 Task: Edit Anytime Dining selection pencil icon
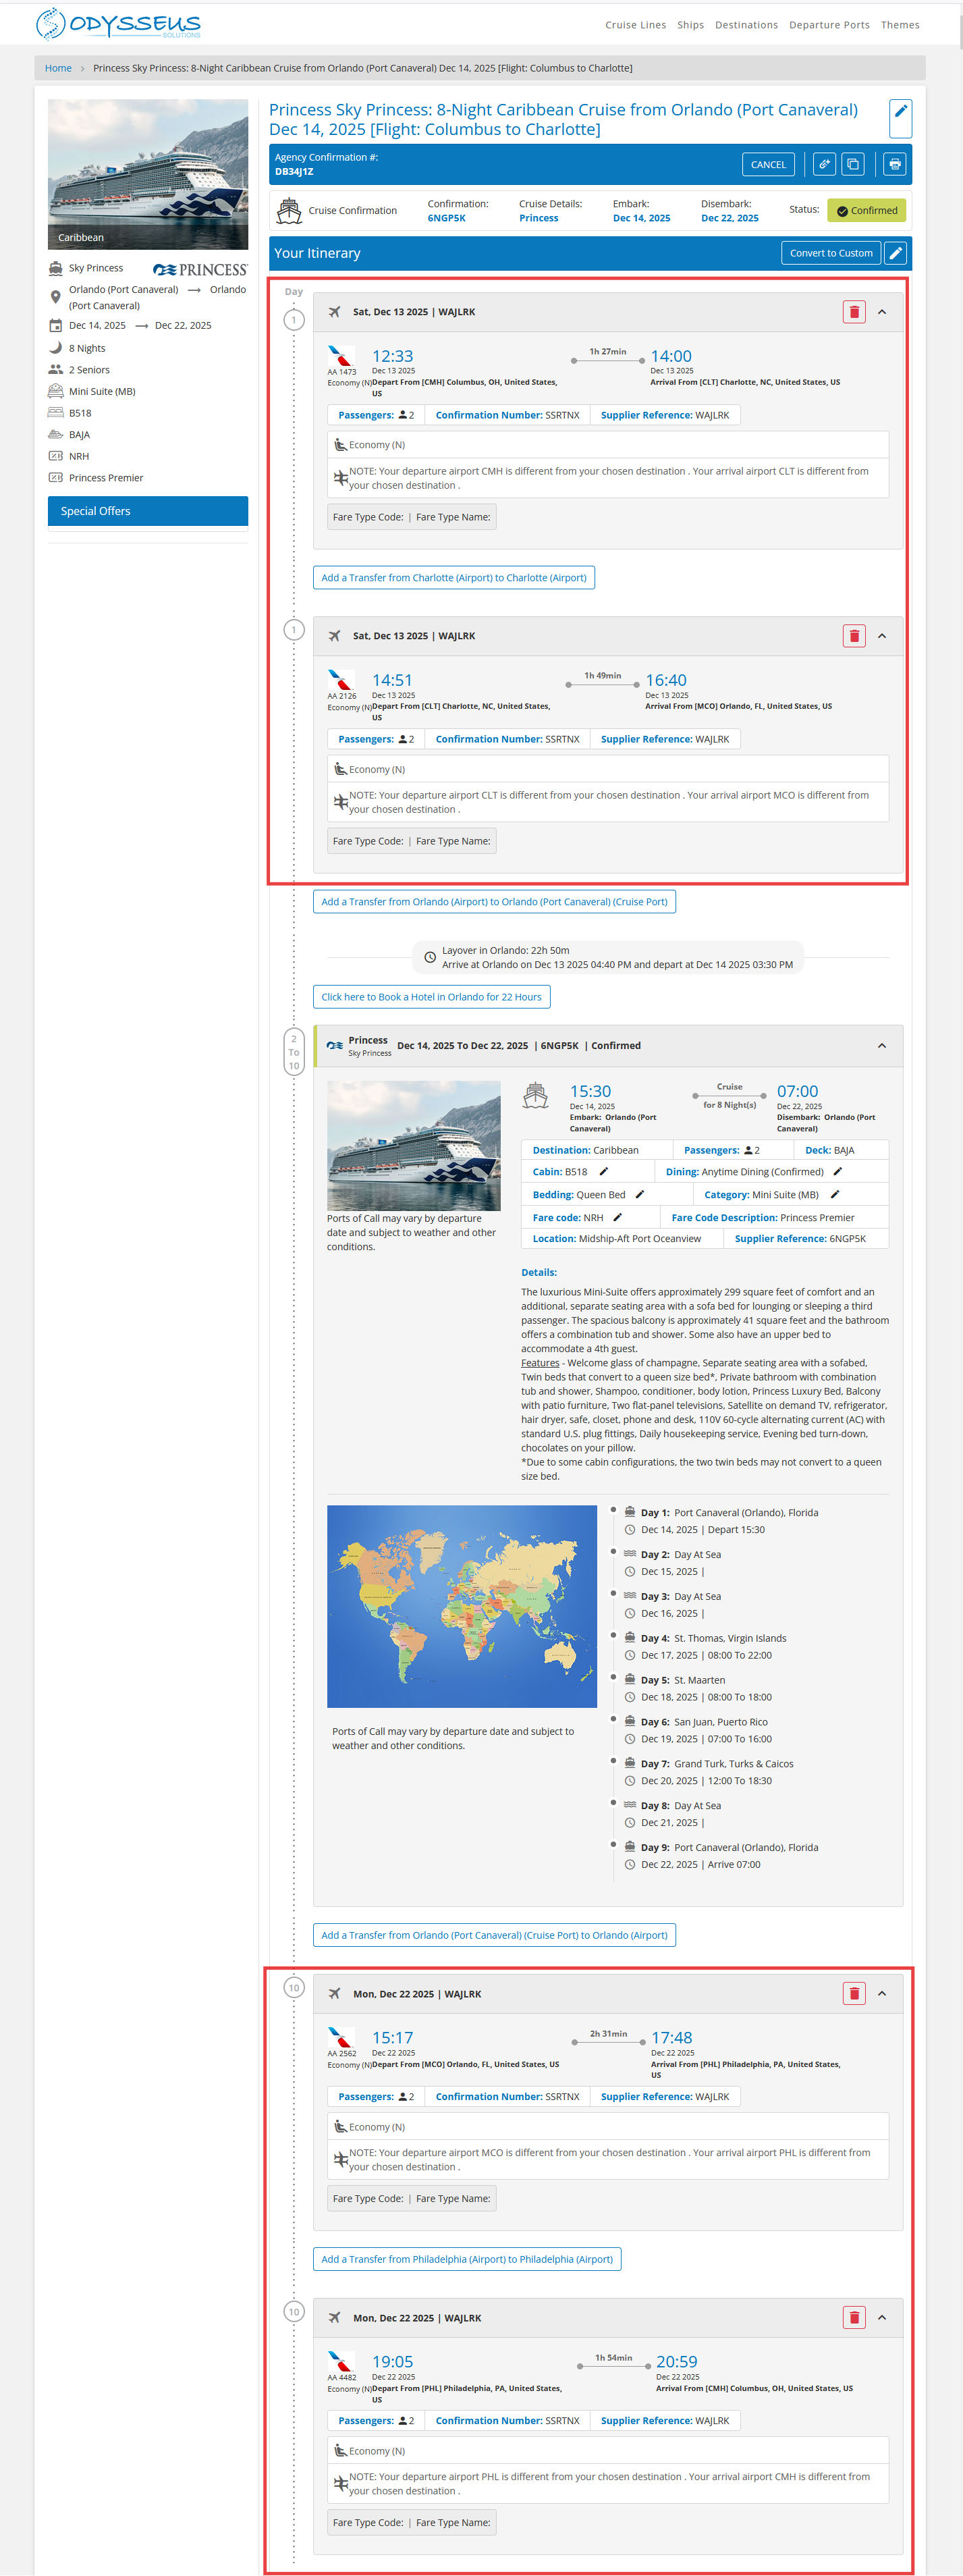pos(838,1171)
